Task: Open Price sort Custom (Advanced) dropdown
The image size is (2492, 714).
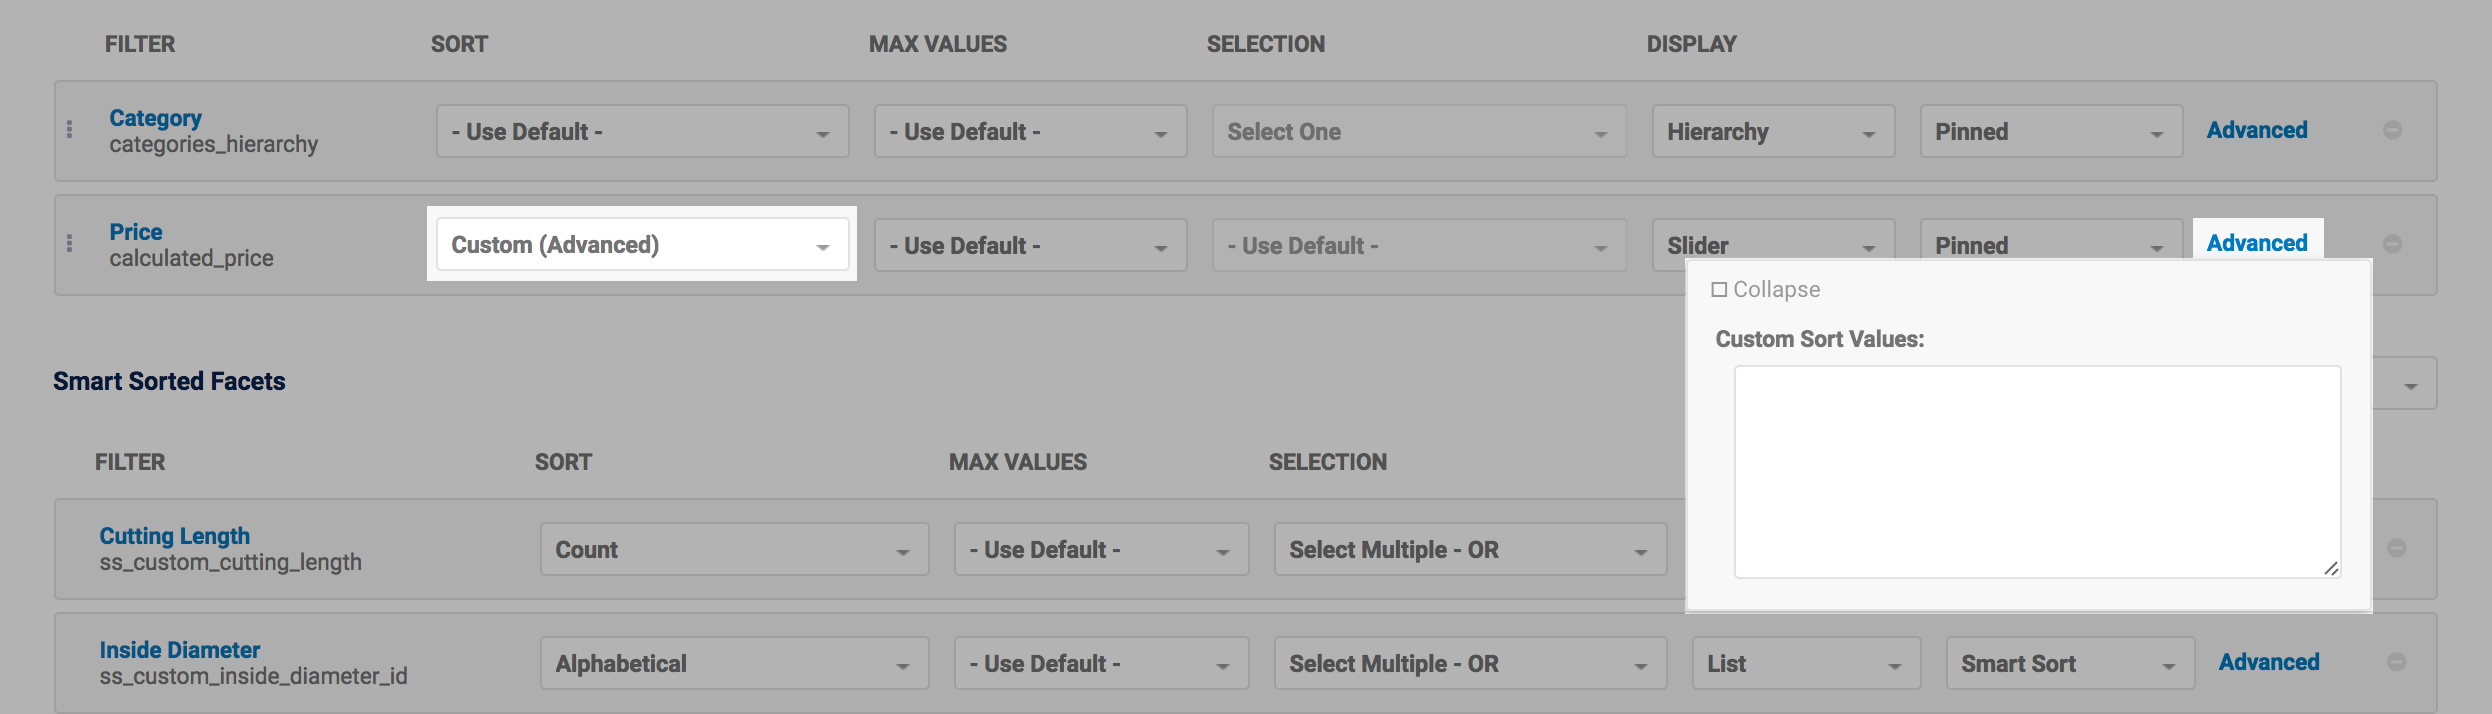Action: tap(642, 245)
